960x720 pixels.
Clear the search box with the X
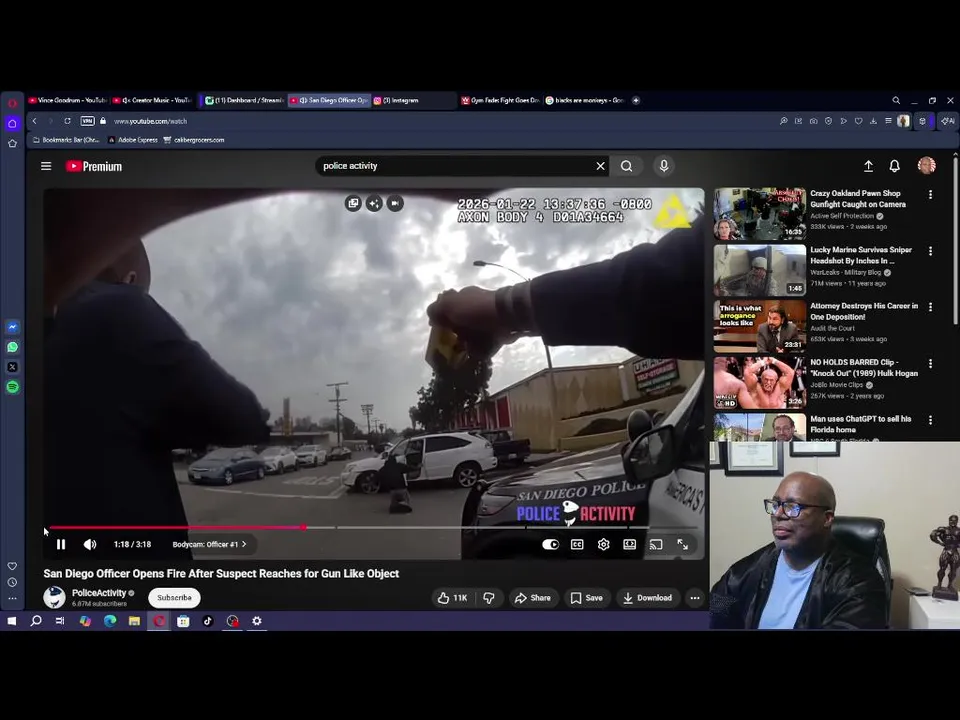tap(601, 166)
